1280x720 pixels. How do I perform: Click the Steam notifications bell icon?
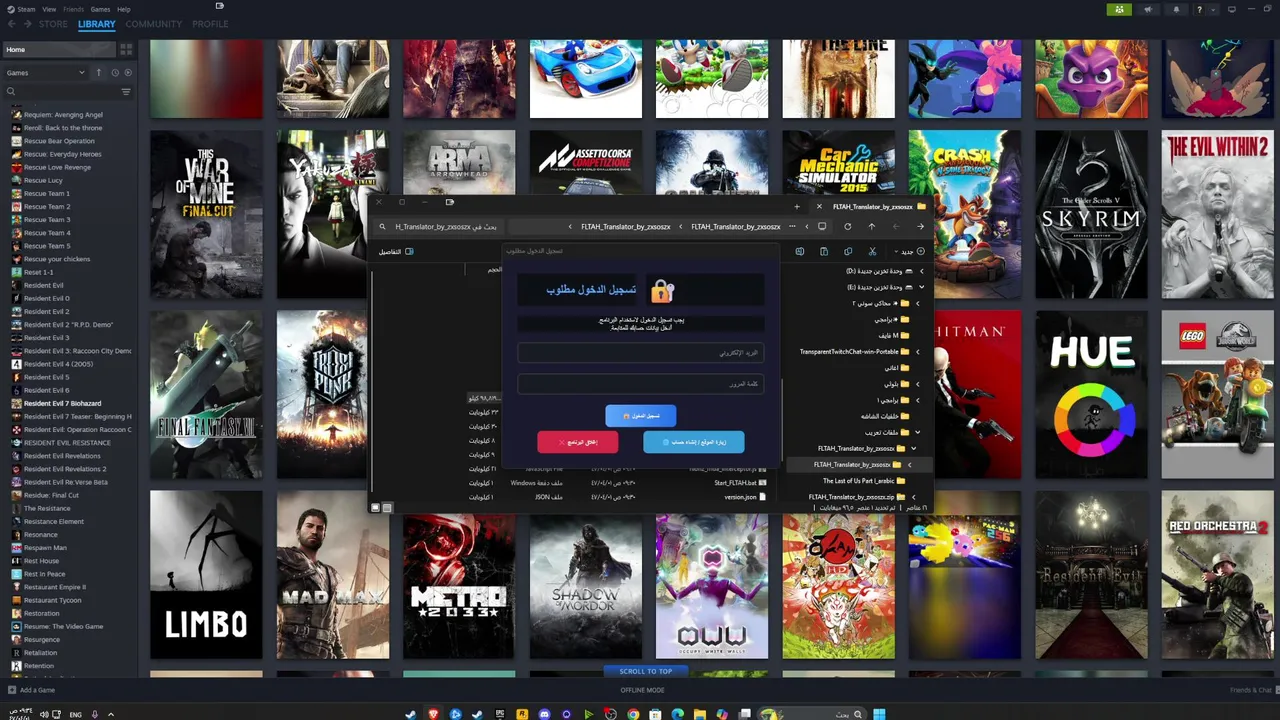[x=1176, y=9]
